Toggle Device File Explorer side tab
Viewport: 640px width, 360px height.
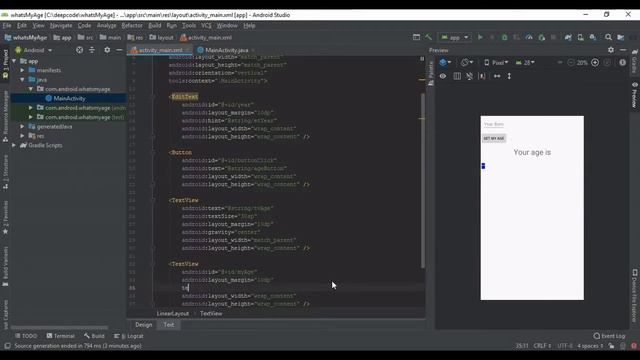click(635, 296)
